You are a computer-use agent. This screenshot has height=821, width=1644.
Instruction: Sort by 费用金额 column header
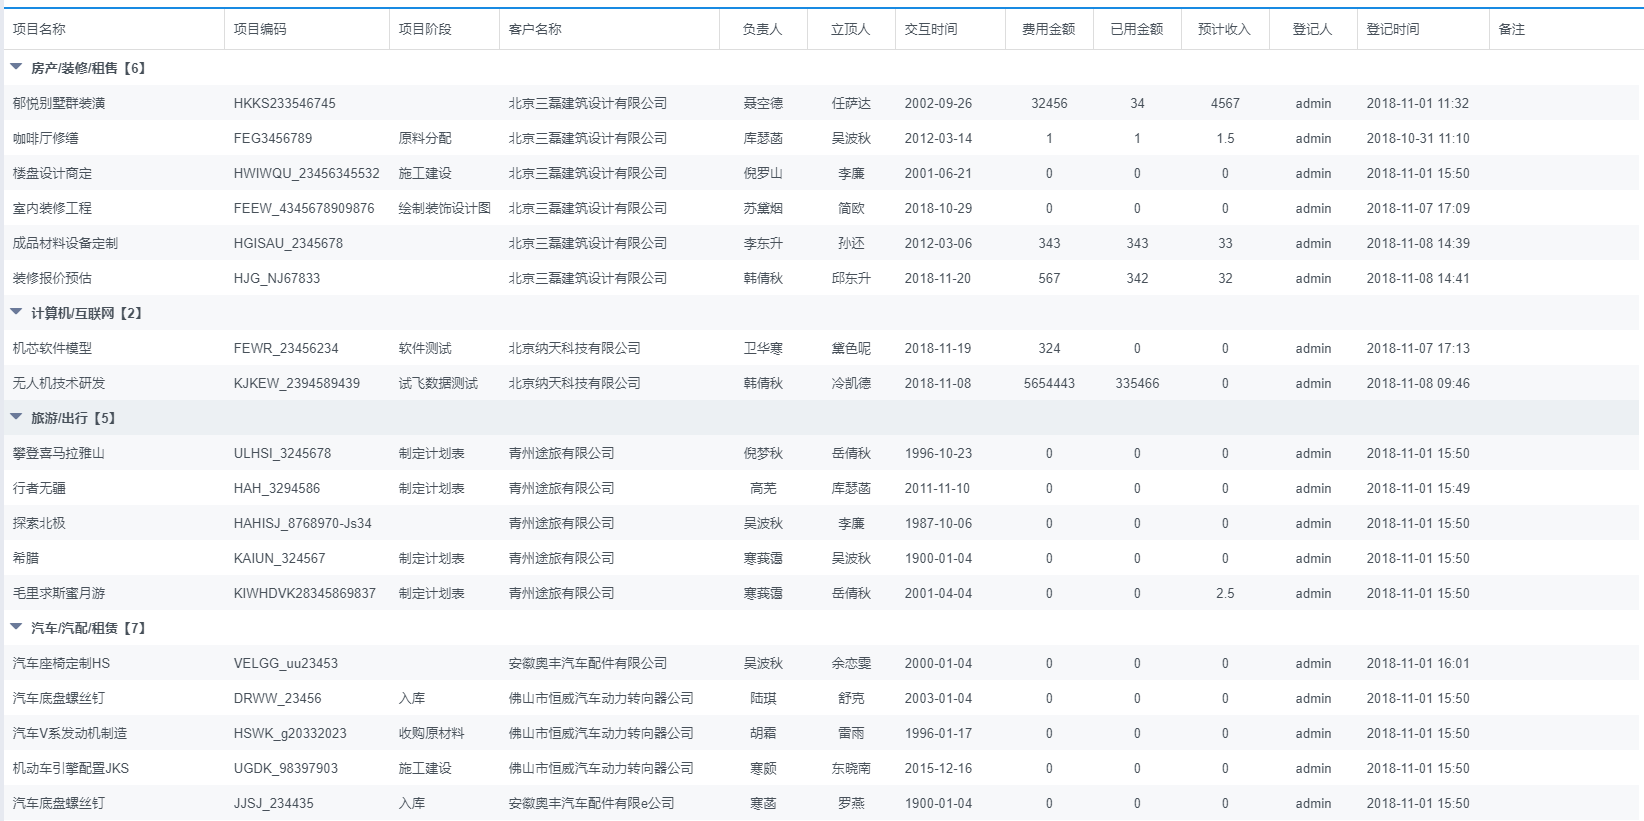tap(1049, 29)
